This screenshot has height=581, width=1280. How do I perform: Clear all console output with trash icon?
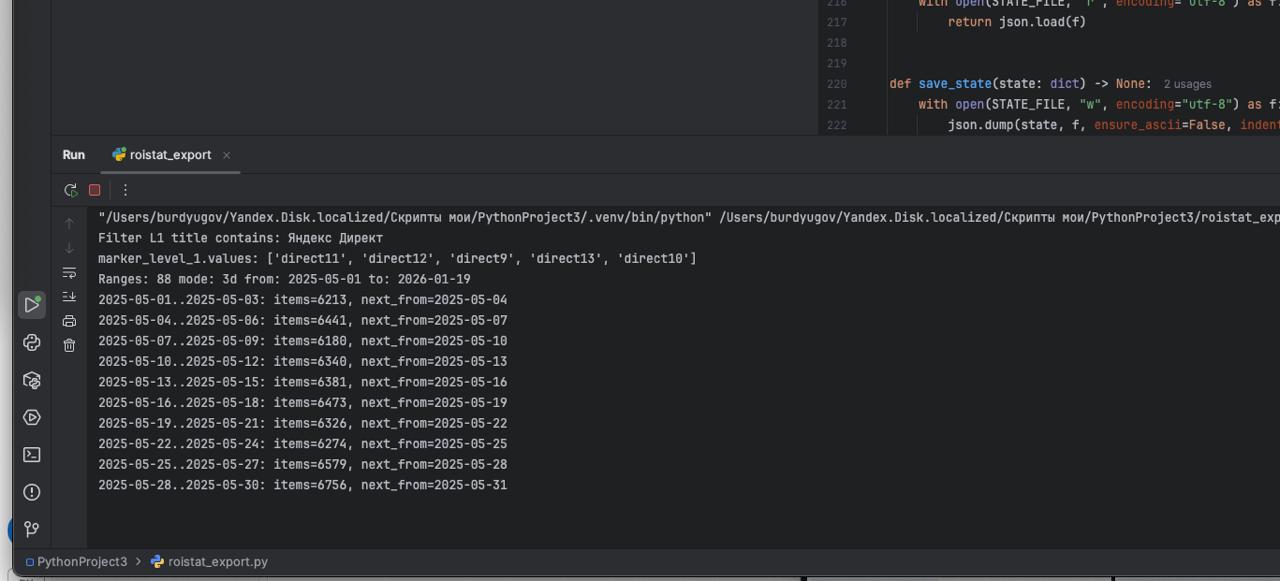pyautogui.click(x=69, y=345)
